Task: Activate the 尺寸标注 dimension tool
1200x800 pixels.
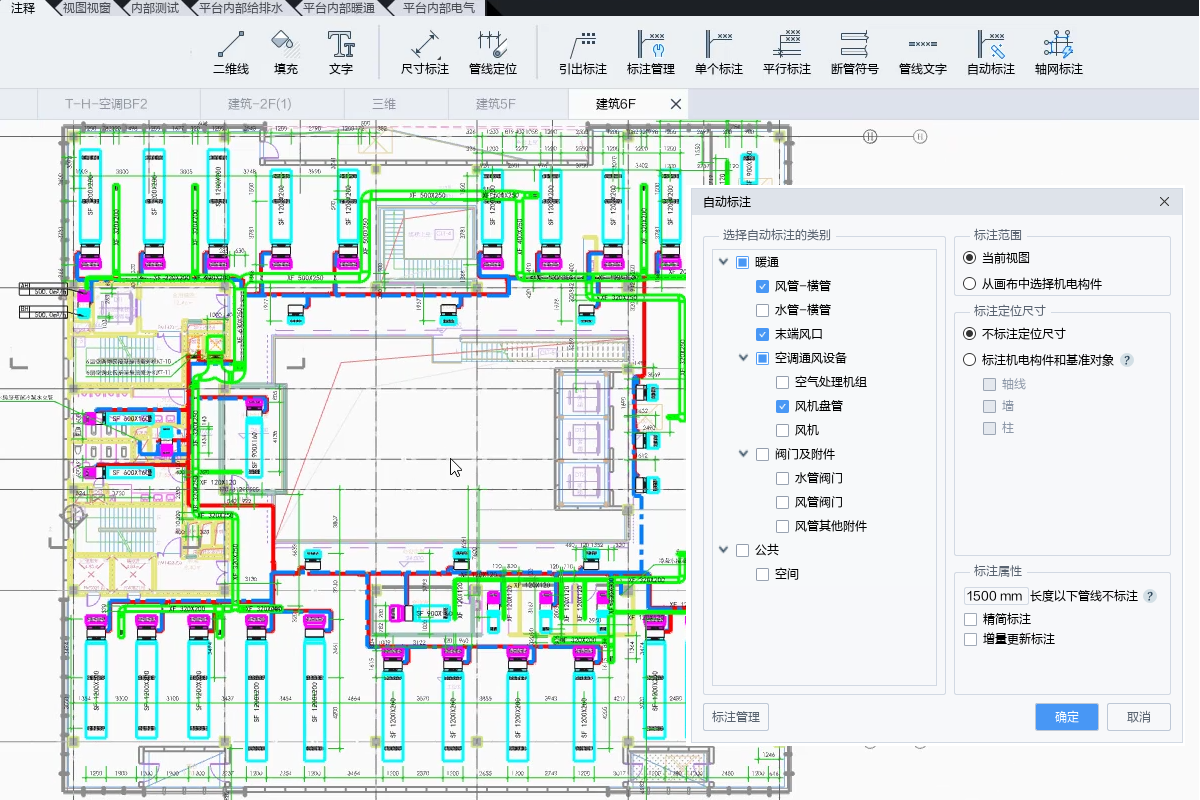Action: pyautogui.click(x=425, y=53)
